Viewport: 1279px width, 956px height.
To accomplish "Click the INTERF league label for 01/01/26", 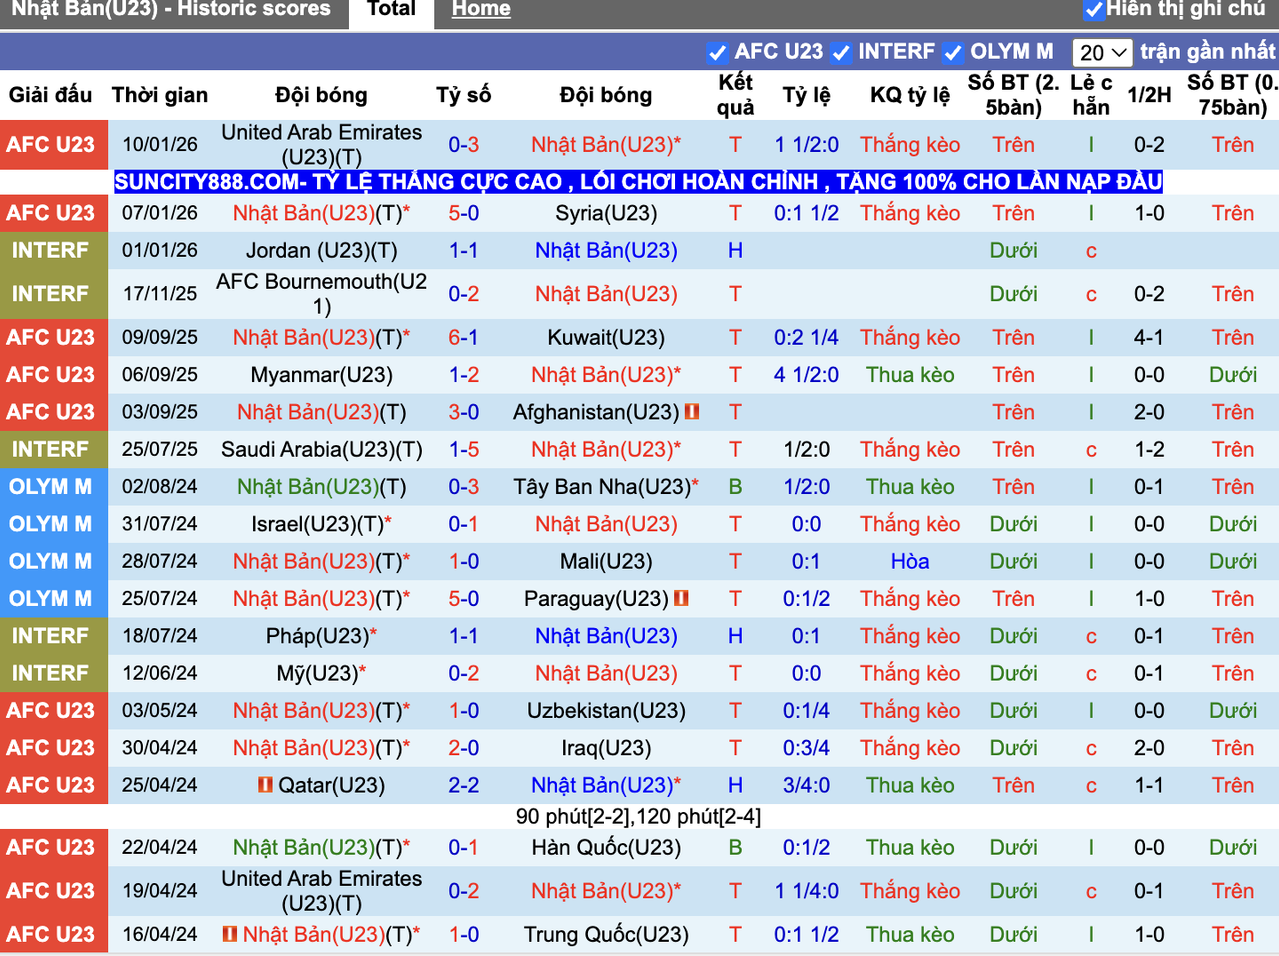I will 51,251.
